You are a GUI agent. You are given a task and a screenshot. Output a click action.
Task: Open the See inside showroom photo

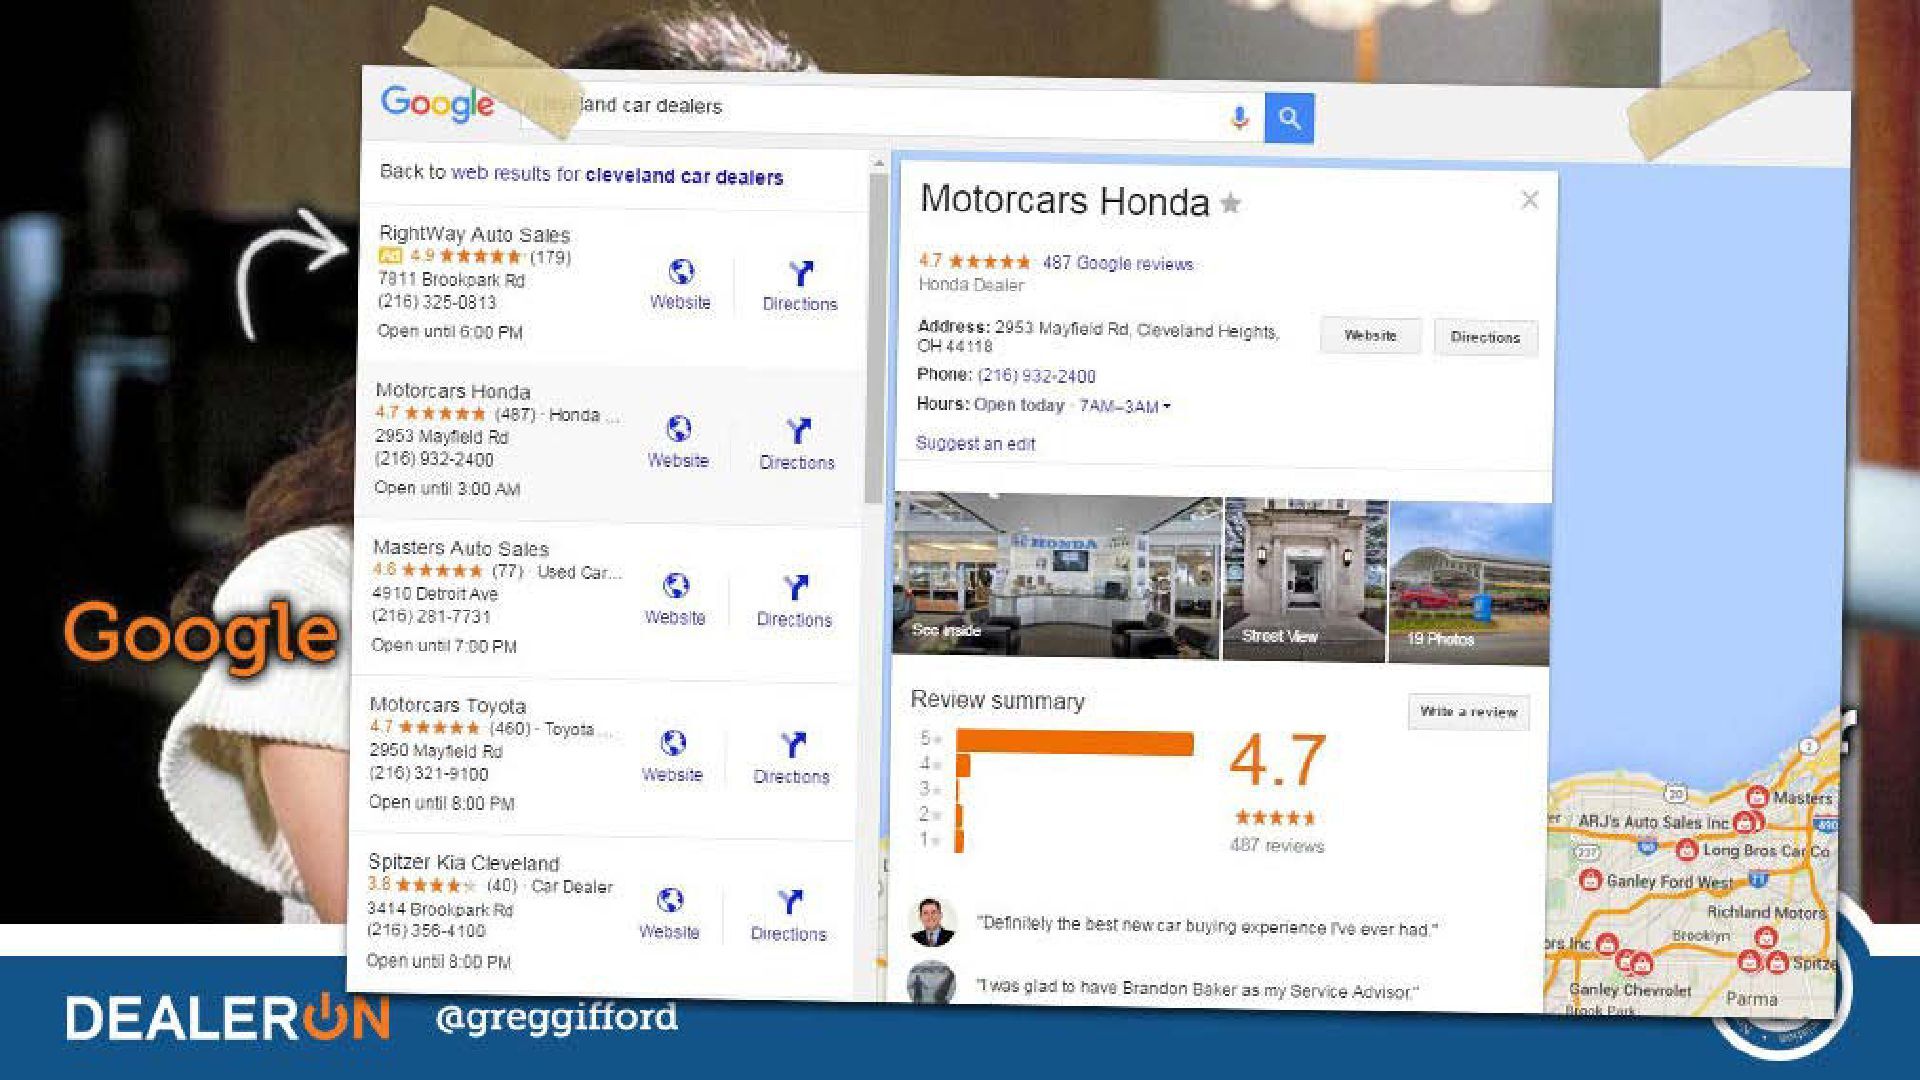tap(1057, 577)
